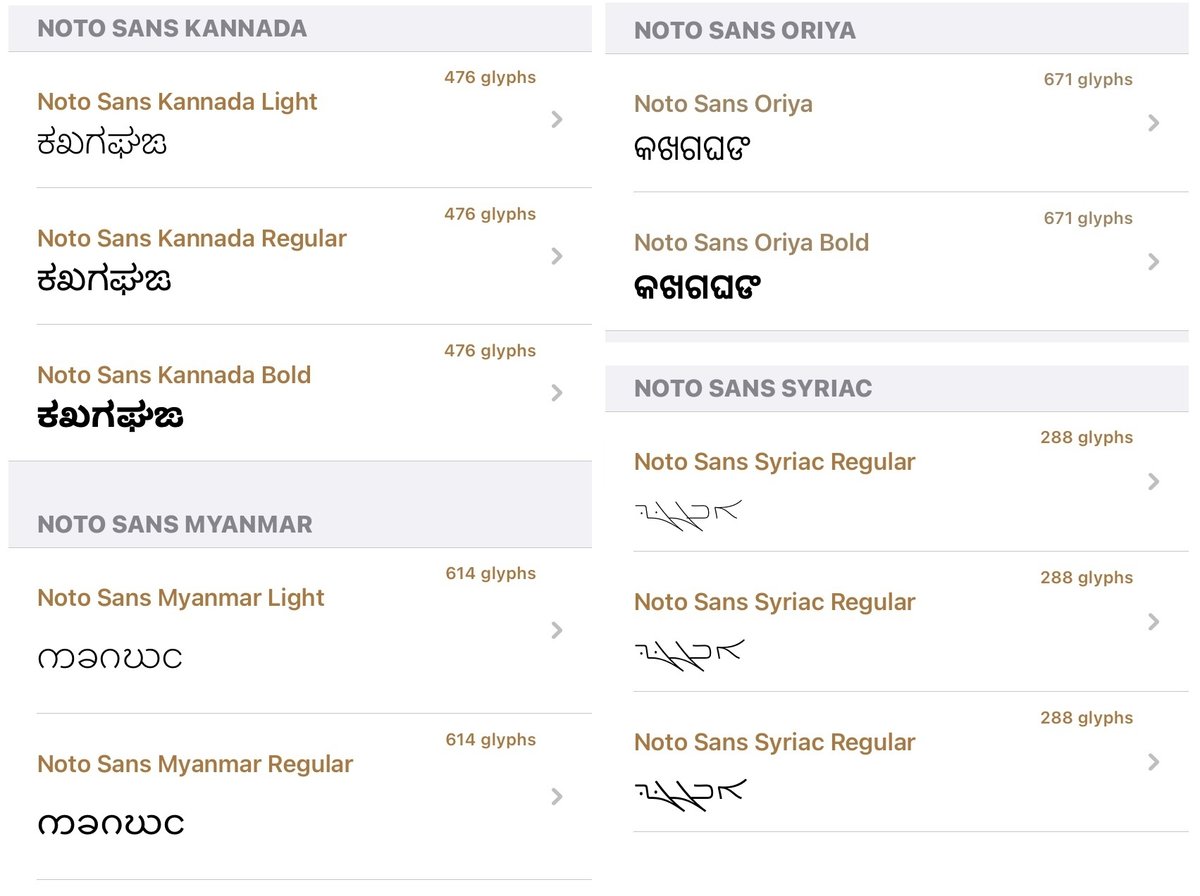Open the arrow beside Noto Sans Myanmar Regular
Screen dimensions: 1200x896
(557, 797)
